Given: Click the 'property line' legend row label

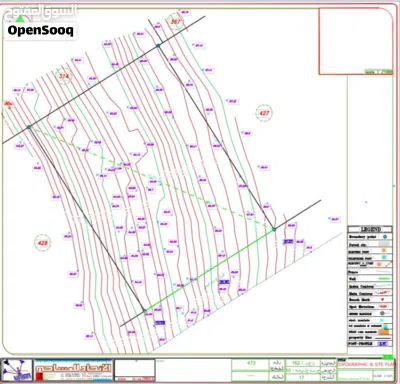Looking at the screenshot, I should [x=360, y=338].
